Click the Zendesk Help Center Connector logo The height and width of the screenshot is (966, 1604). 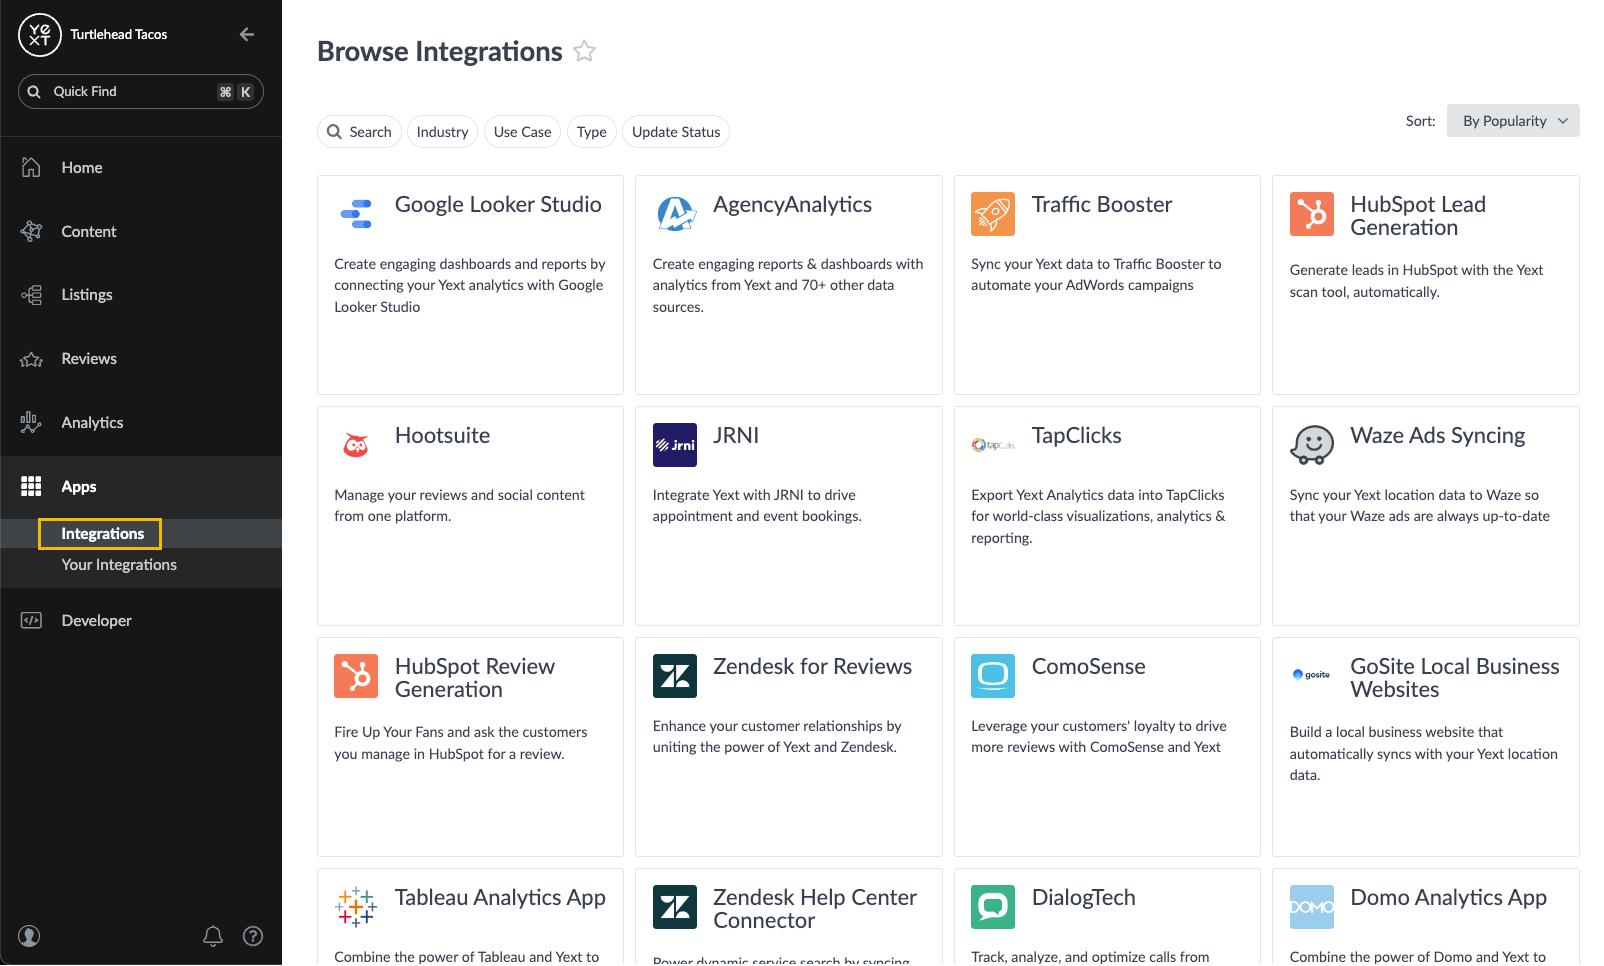675,907
